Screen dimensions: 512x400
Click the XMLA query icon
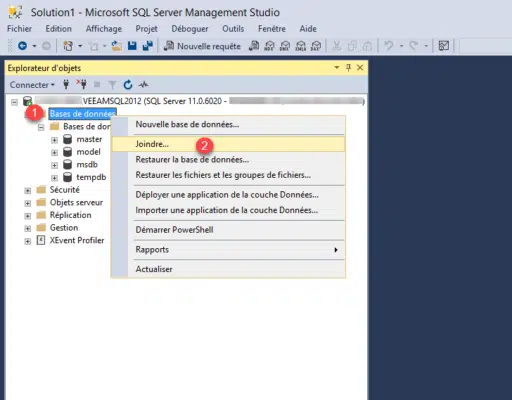click(x=300, y=46)
